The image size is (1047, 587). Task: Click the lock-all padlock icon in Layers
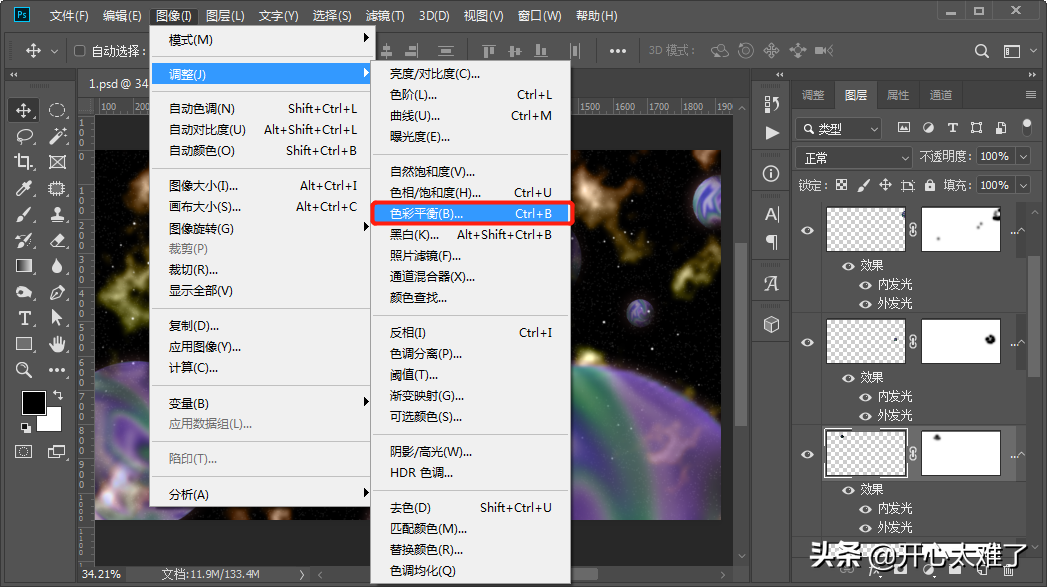pyautogui.click(x=931, y=185)
